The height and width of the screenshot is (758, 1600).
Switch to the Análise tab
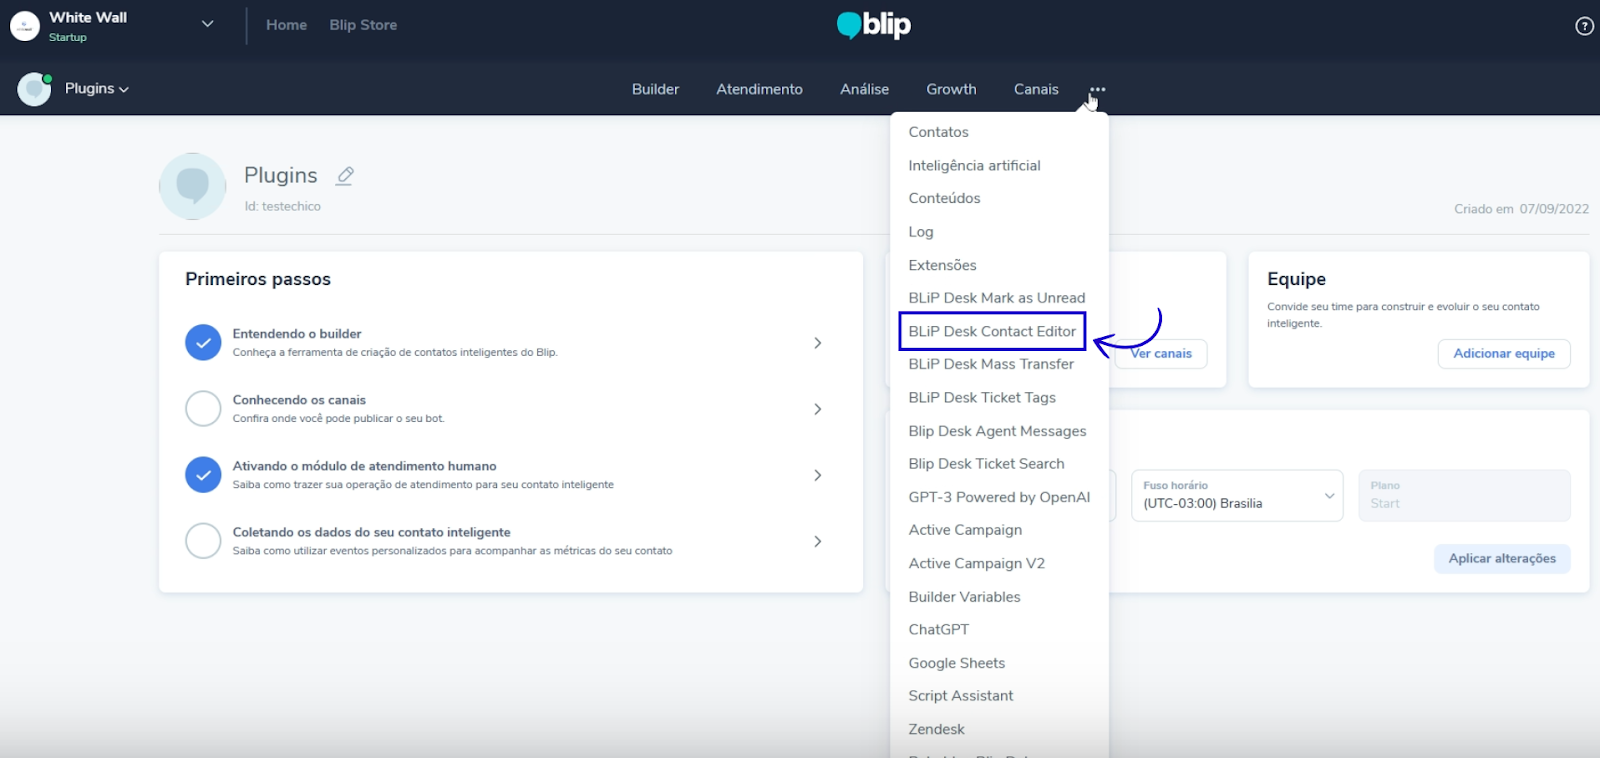(x=864, y=89)
